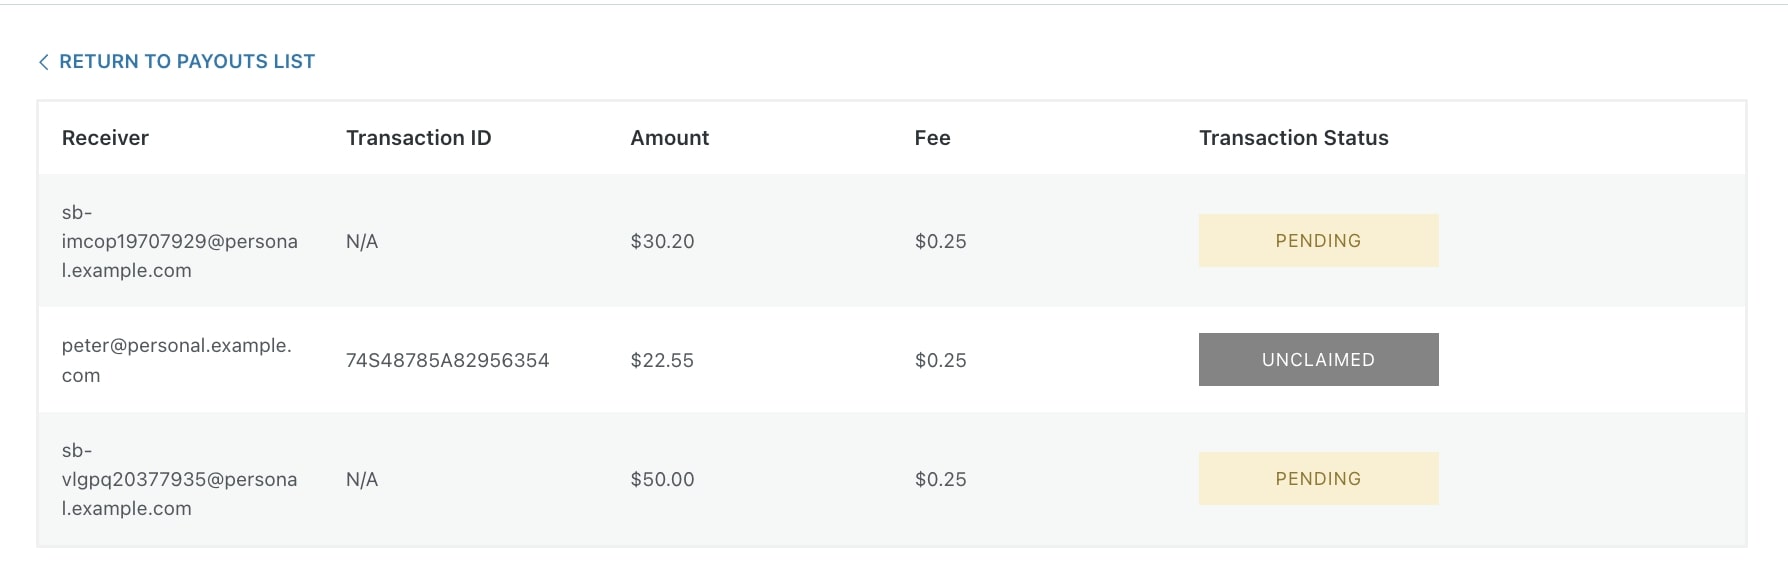
Task: Select peter@personal.example.com receiver
Action: (x=177, y=360)
